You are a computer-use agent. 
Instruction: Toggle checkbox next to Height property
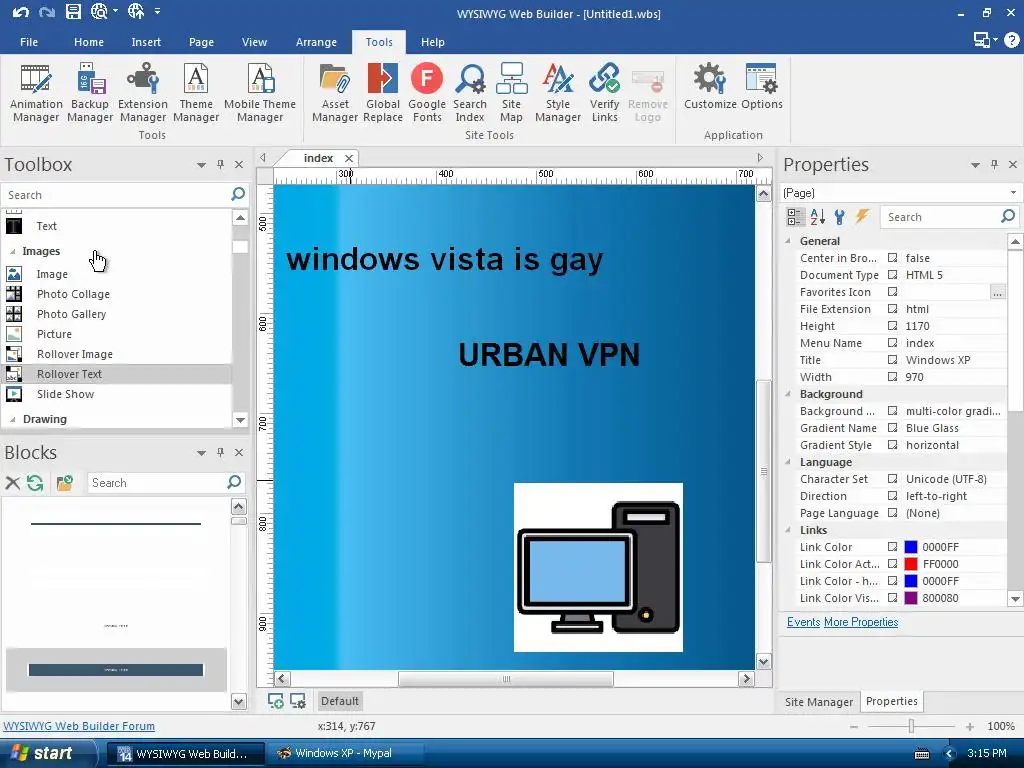click(x=892, y=326)
